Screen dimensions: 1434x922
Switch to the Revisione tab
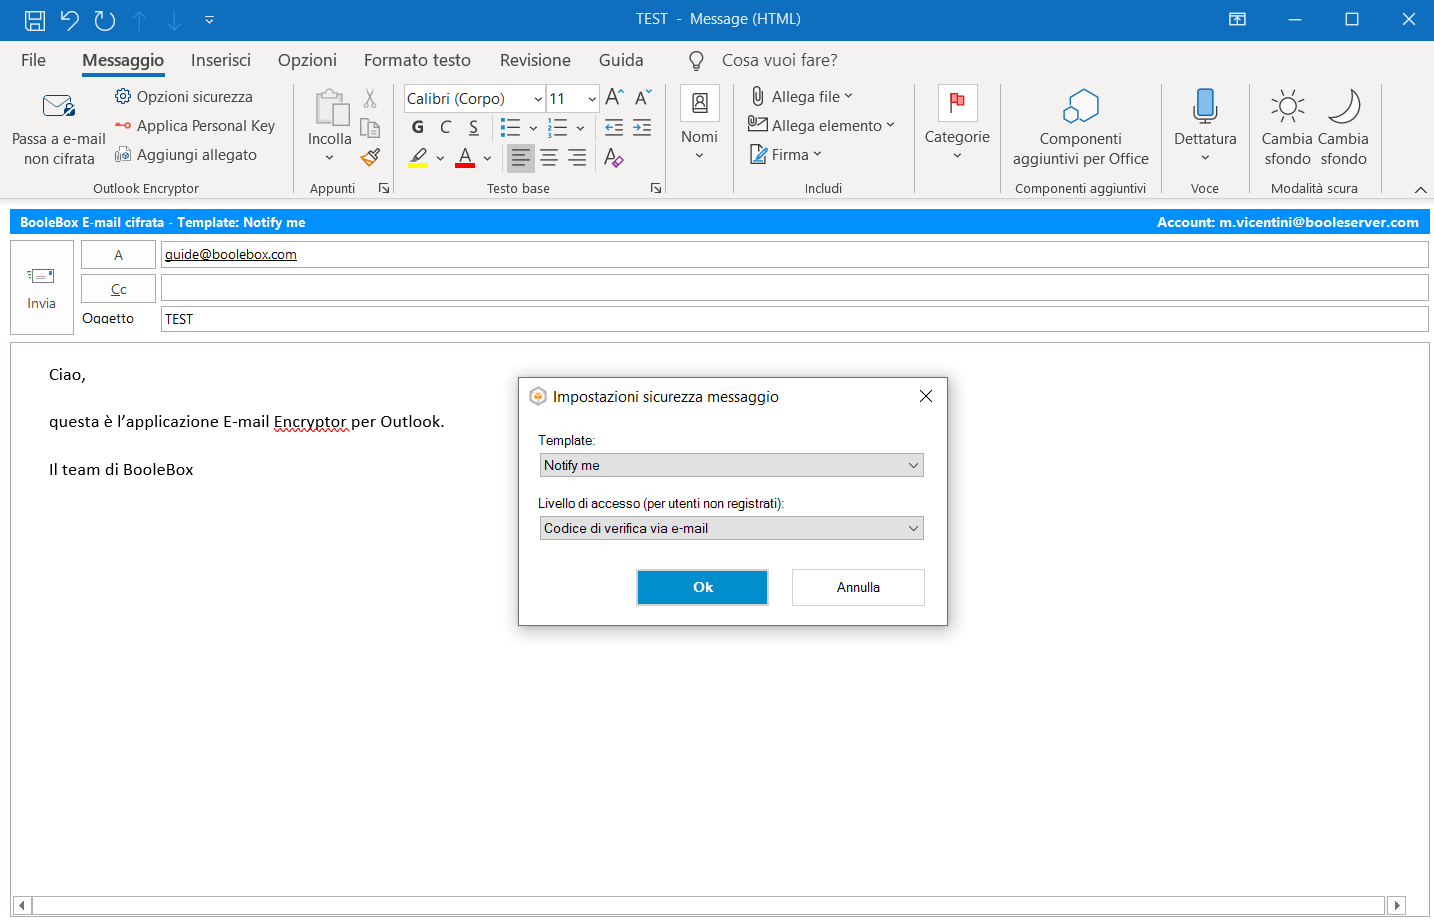point(535,60)
